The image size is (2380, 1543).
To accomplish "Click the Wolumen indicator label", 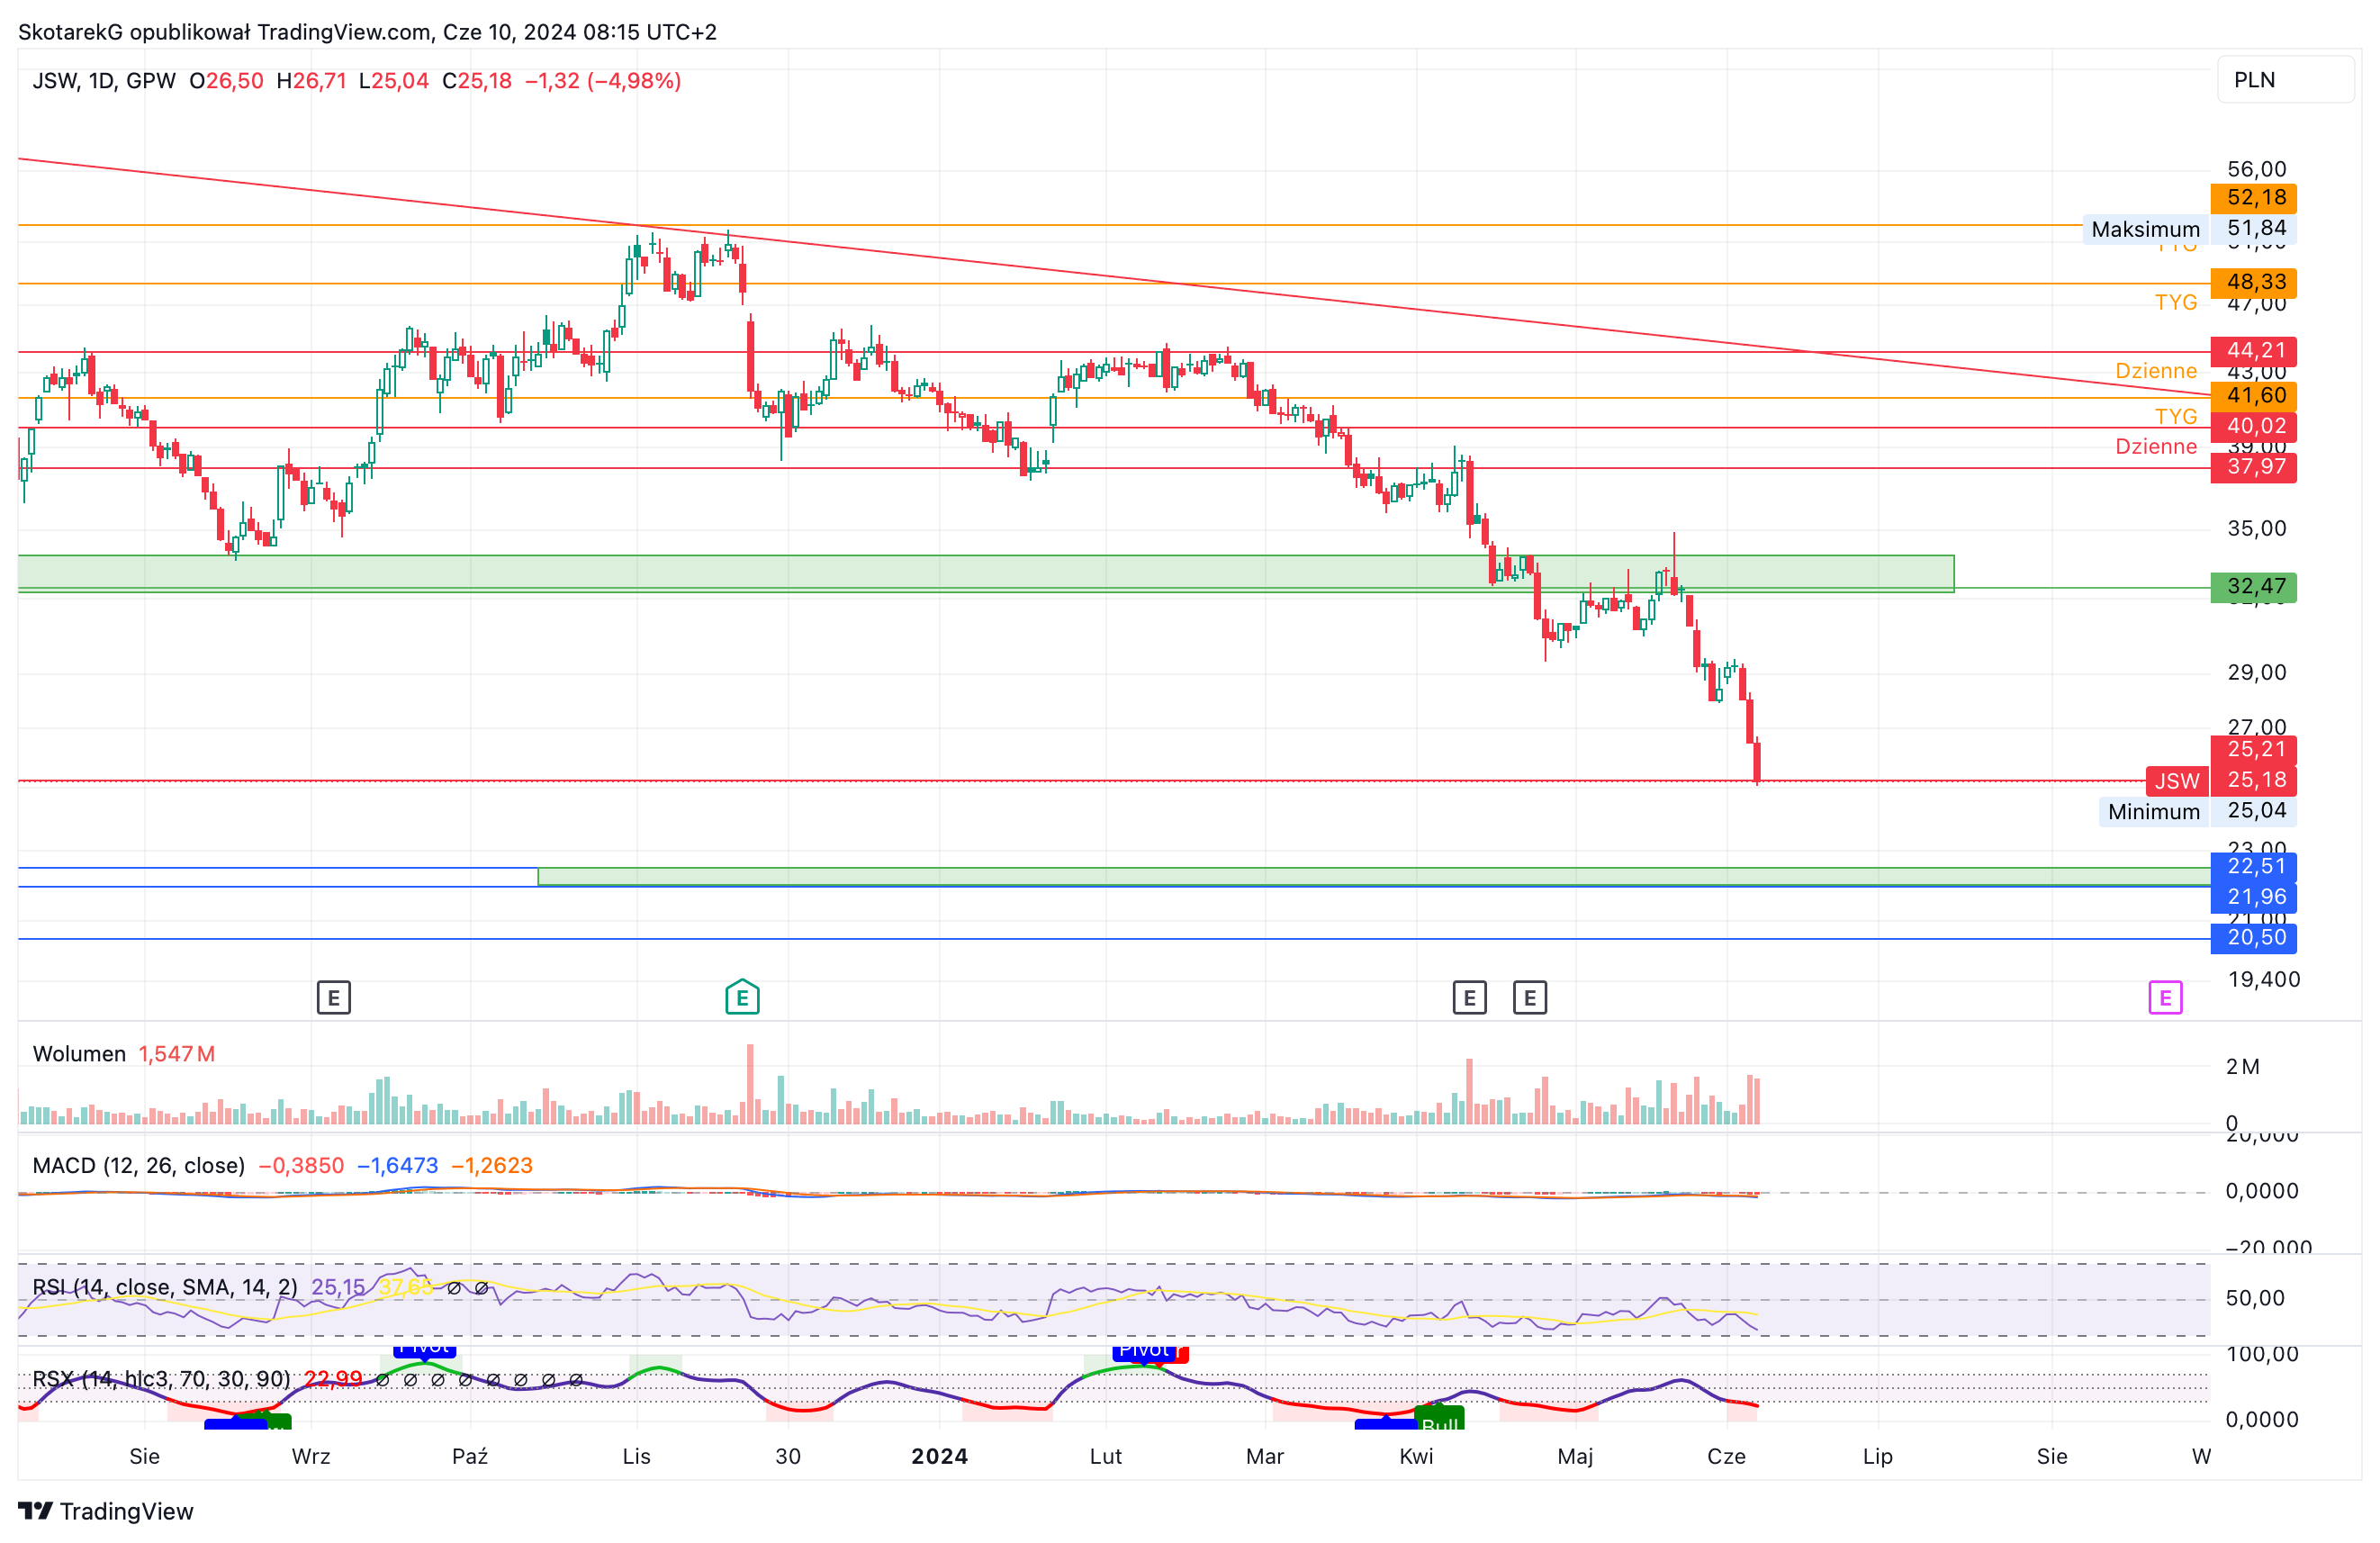I will pyautogui.click(x=79, y=1054).
